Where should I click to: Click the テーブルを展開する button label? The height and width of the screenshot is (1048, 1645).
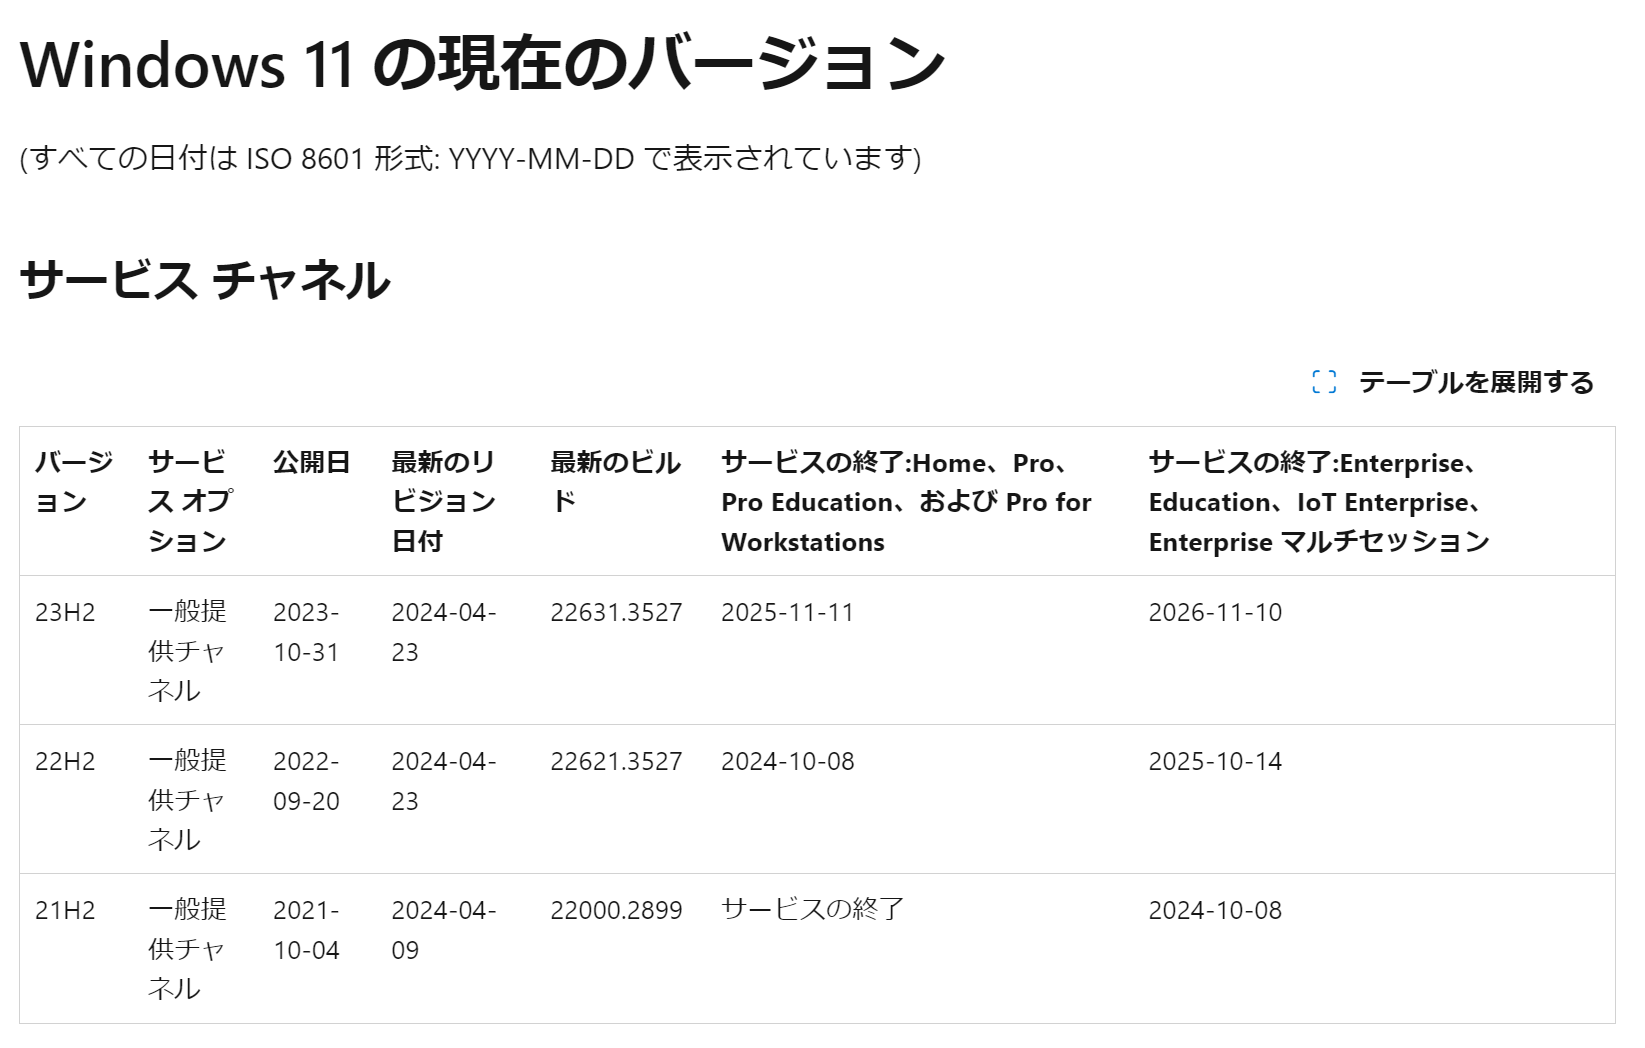point(1476,382)
